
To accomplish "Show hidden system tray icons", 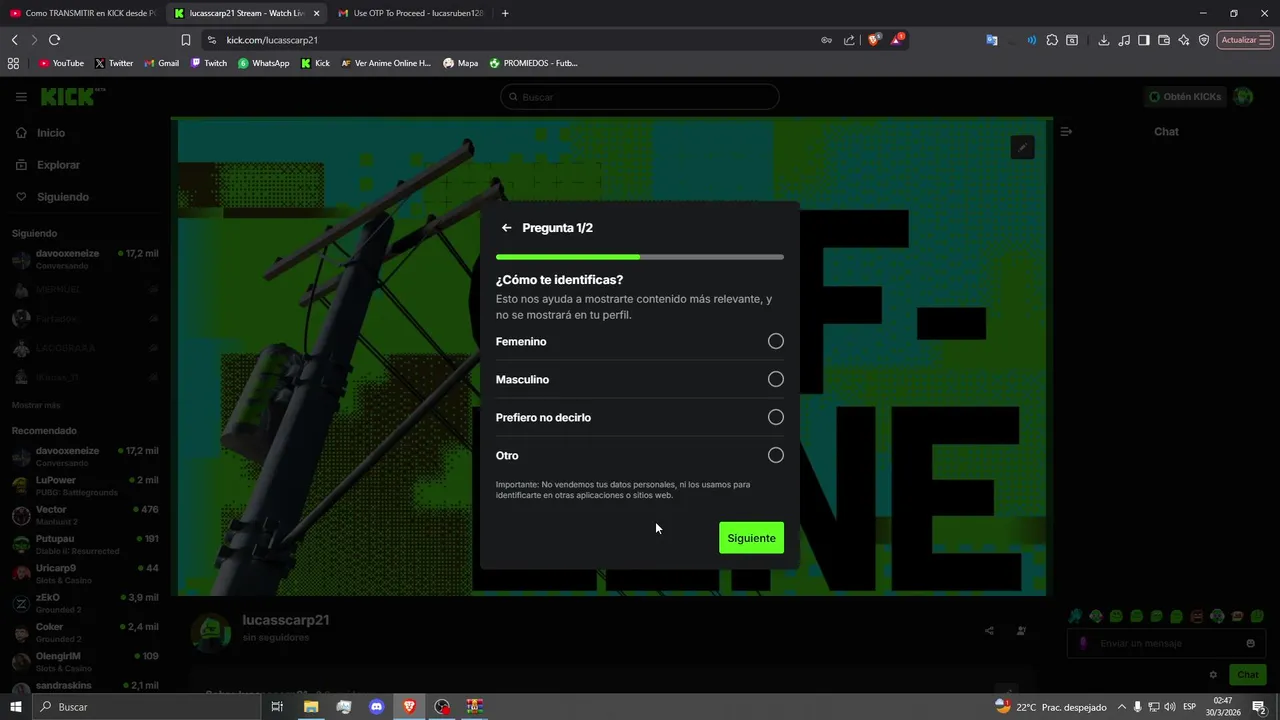I will click(x=1121, y=707).
